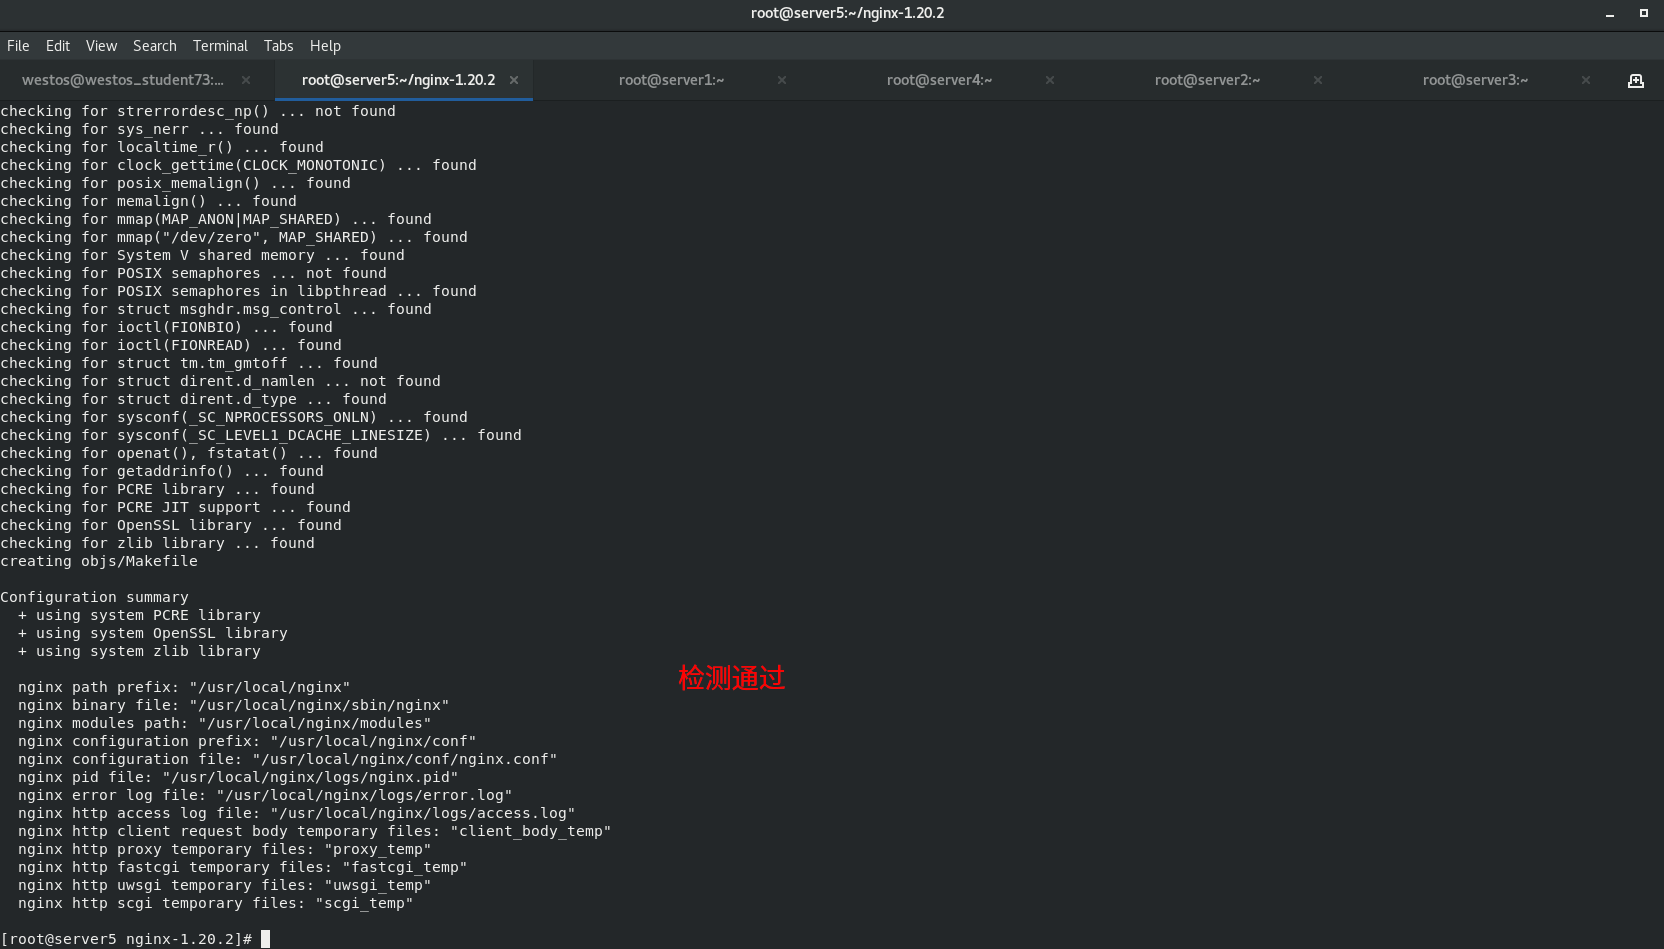The width and height of the screenshot is (1664, 949).
Task: Click the 'checking for strerrordesc_np()' line
Action: click(x=198, y=111)
